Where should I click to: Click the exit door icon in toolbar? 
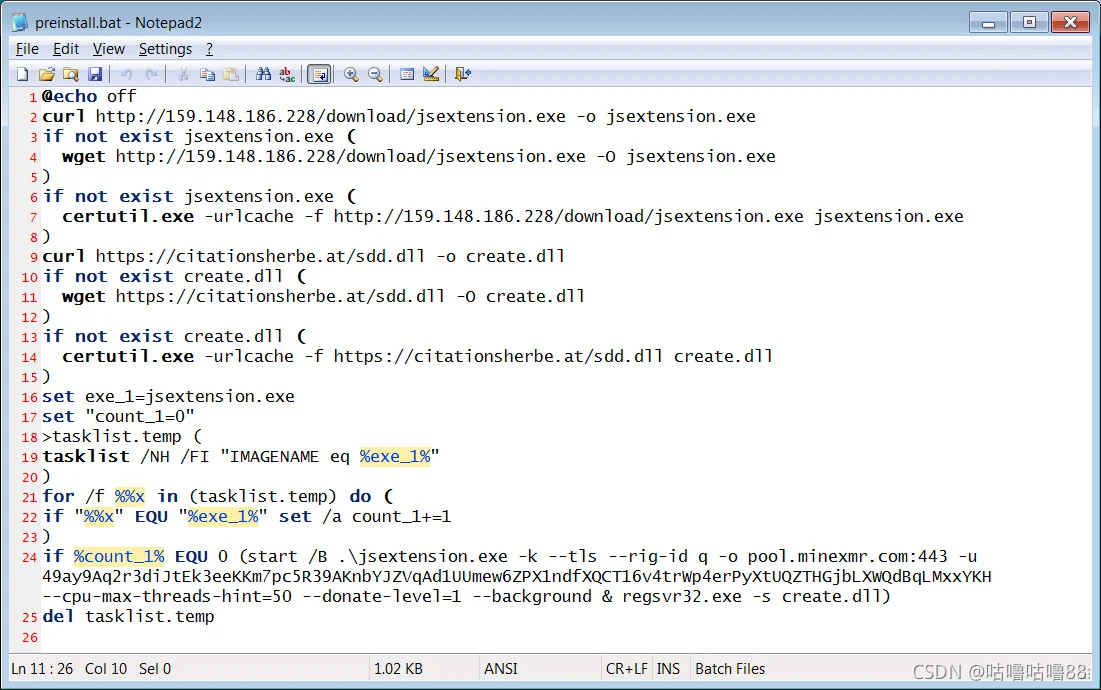point(463,74)
